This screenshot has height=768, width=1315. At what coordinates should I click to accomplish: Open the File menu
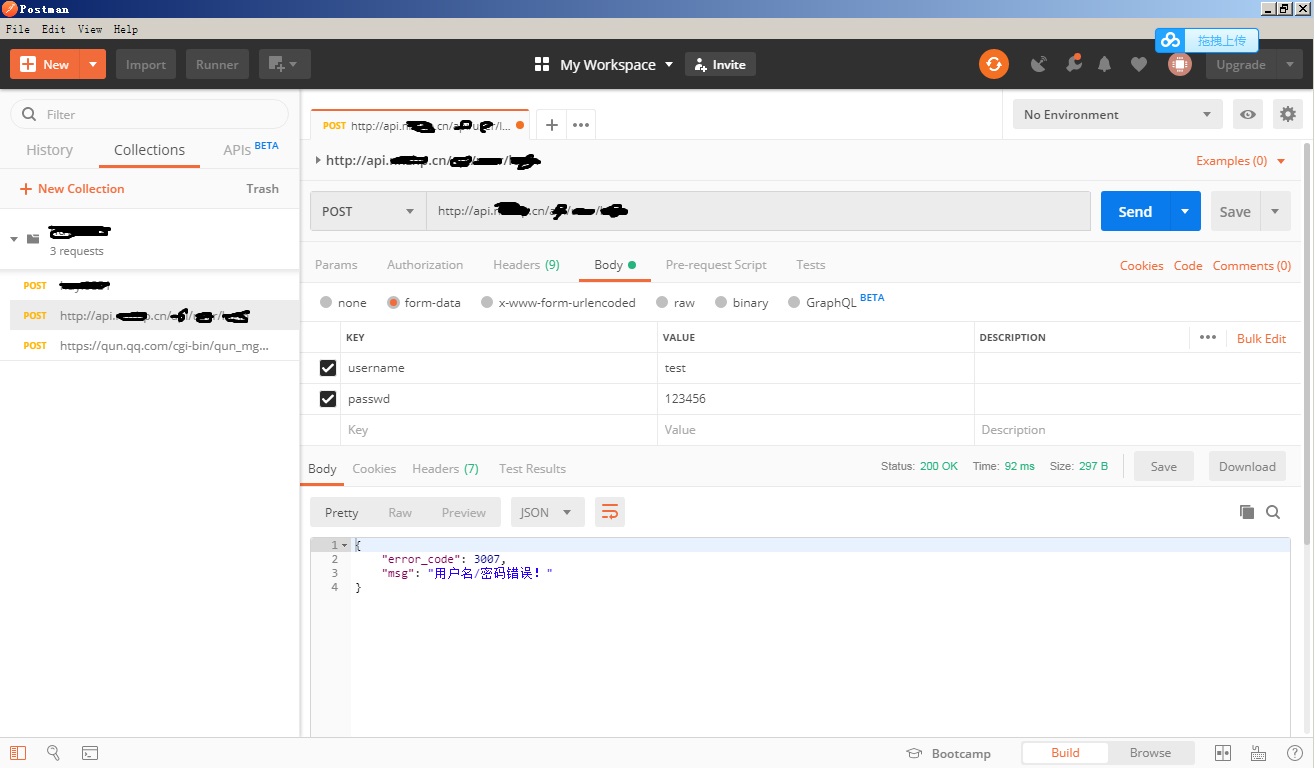click(x=18, y=29)
